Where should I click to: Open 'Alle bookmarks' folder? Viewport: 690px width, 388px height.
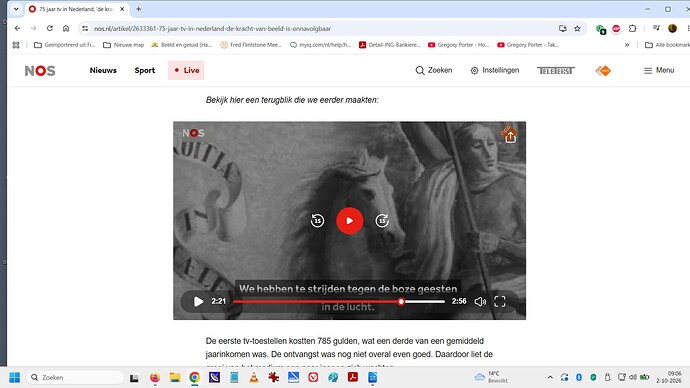point(667,45)
